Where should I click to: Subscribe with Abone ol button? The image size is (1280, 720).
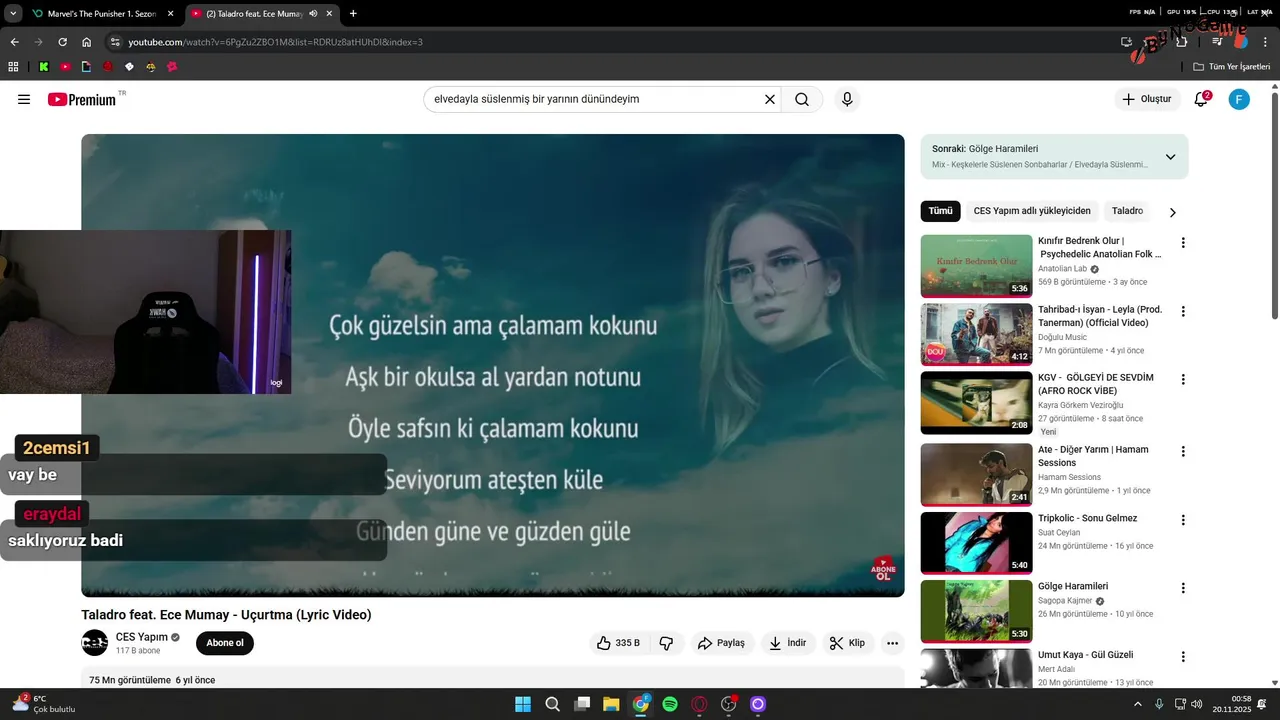pos(225,643)
